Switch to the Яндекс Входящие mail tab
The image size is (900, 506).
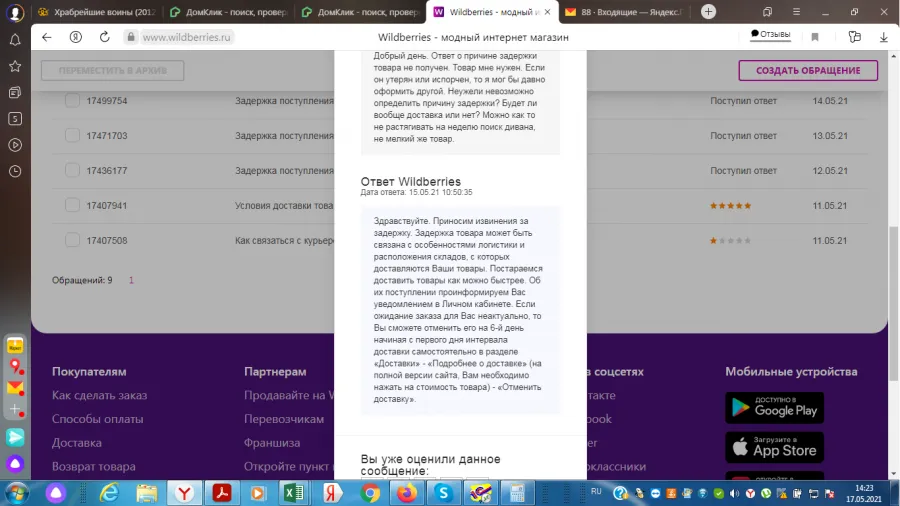(x=624, y=12)
